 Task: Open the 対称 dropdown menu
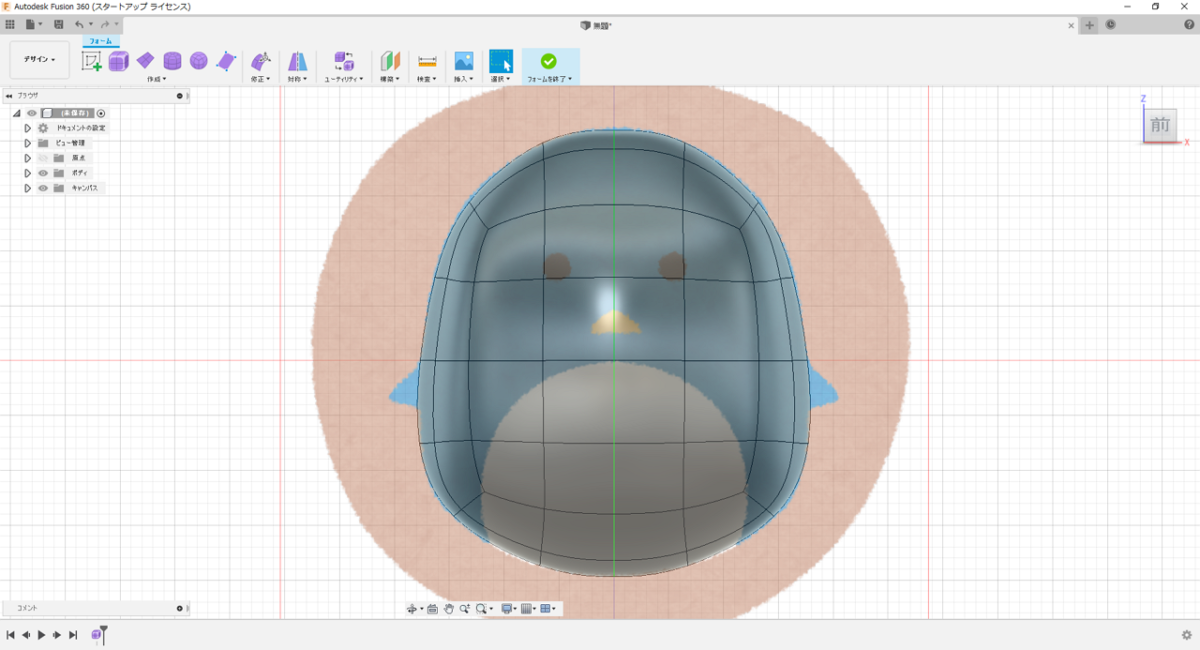[297, 79]
